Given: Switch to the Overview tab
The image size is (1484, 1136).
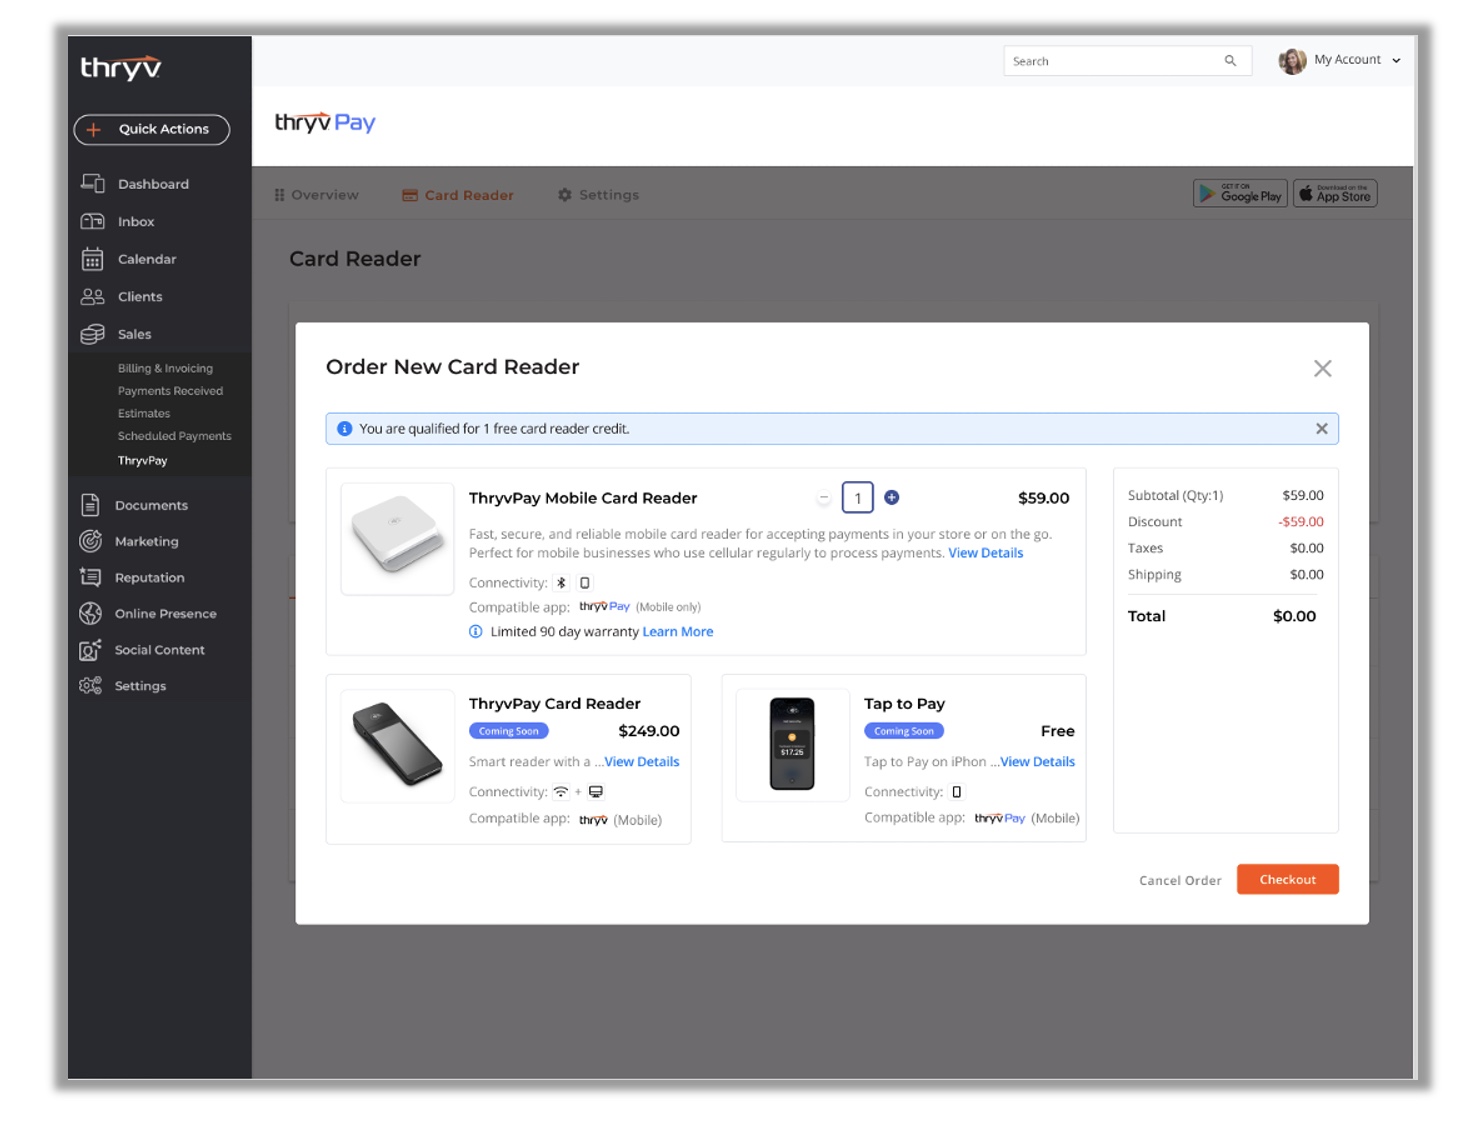Looking at the screenshot, I should [316, 195].
